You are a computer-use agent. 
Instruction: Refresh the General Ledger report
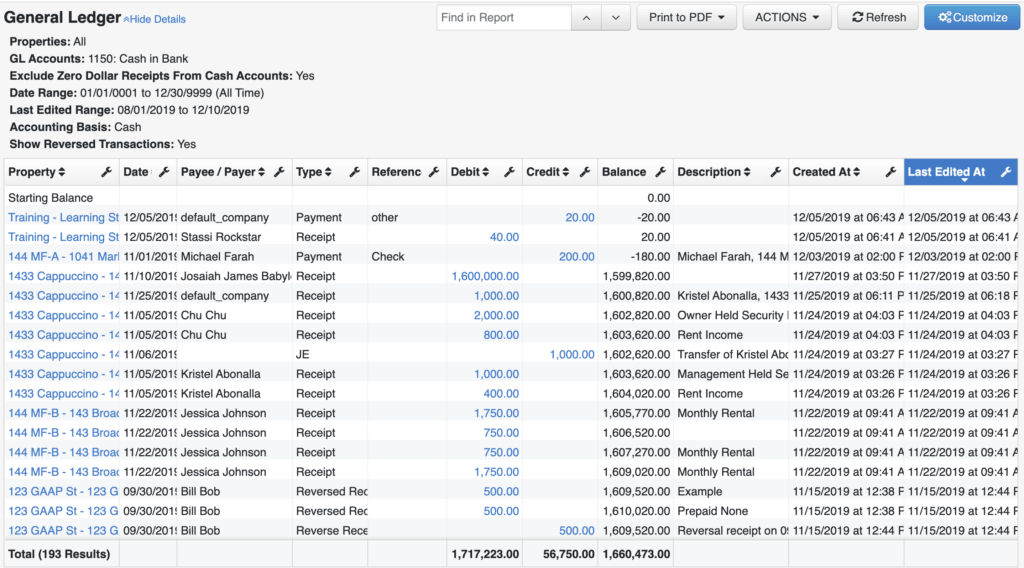(878, 18)
